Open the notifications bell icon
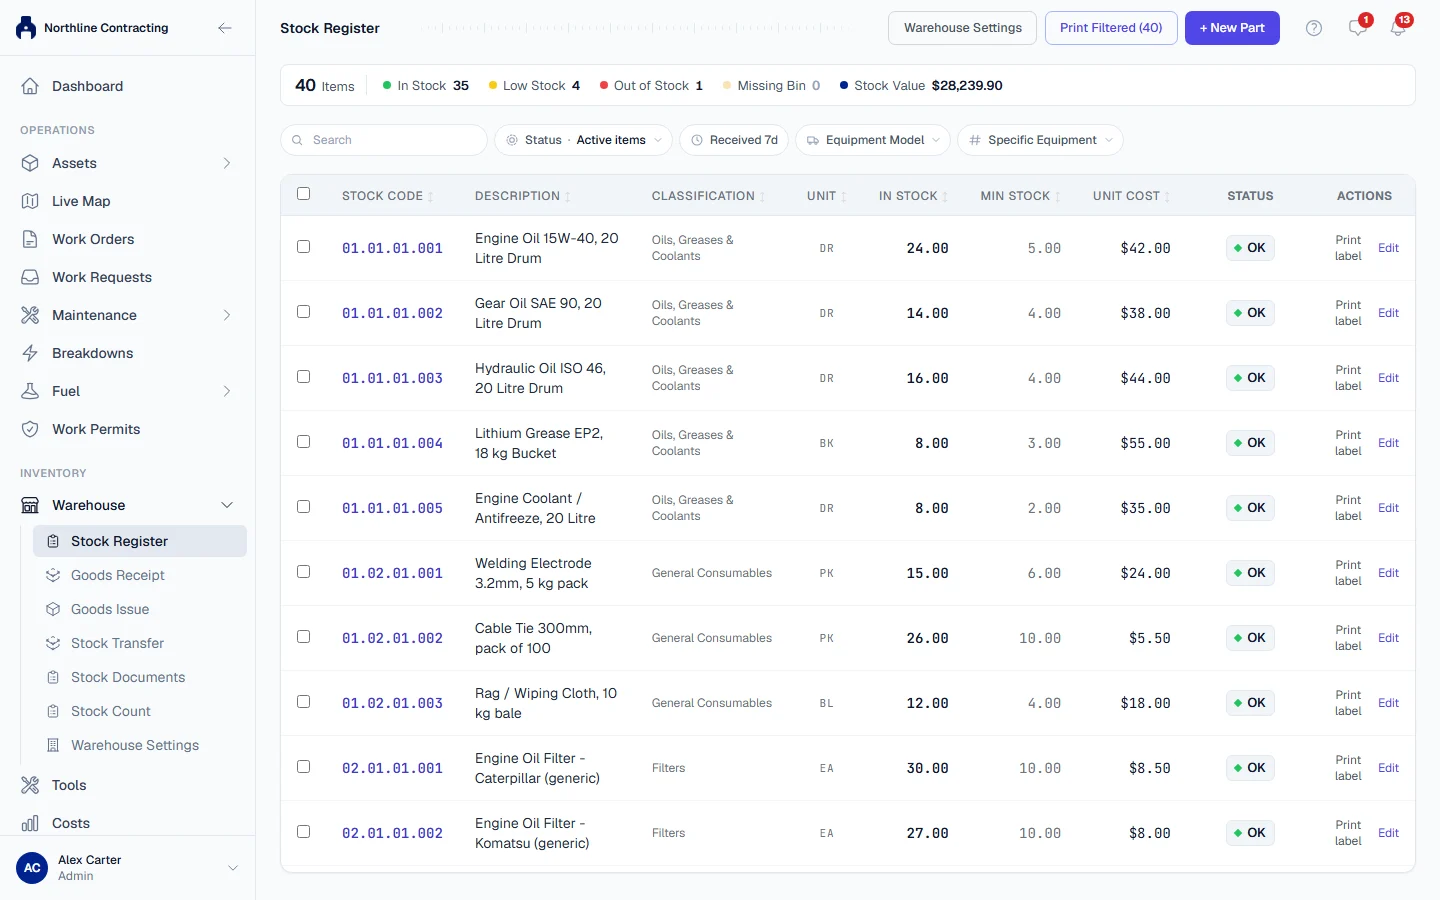The width and height of the screenshot is (1440, 900). [1398, 28]
